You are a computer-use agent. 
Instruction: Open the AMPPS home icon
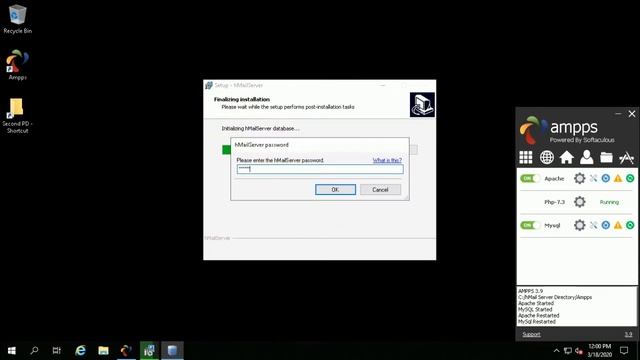pyautogui.click(x=567, y=157)
